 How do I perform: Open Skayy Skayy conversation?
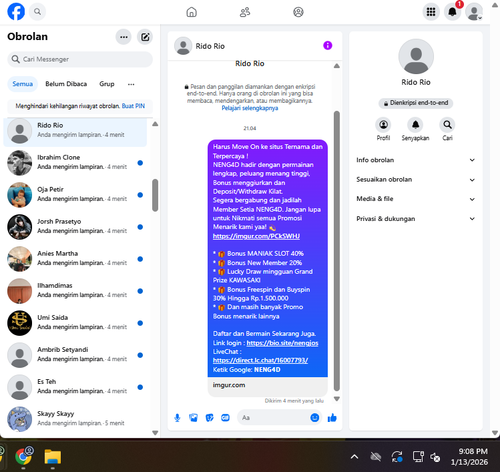(75, 419)
